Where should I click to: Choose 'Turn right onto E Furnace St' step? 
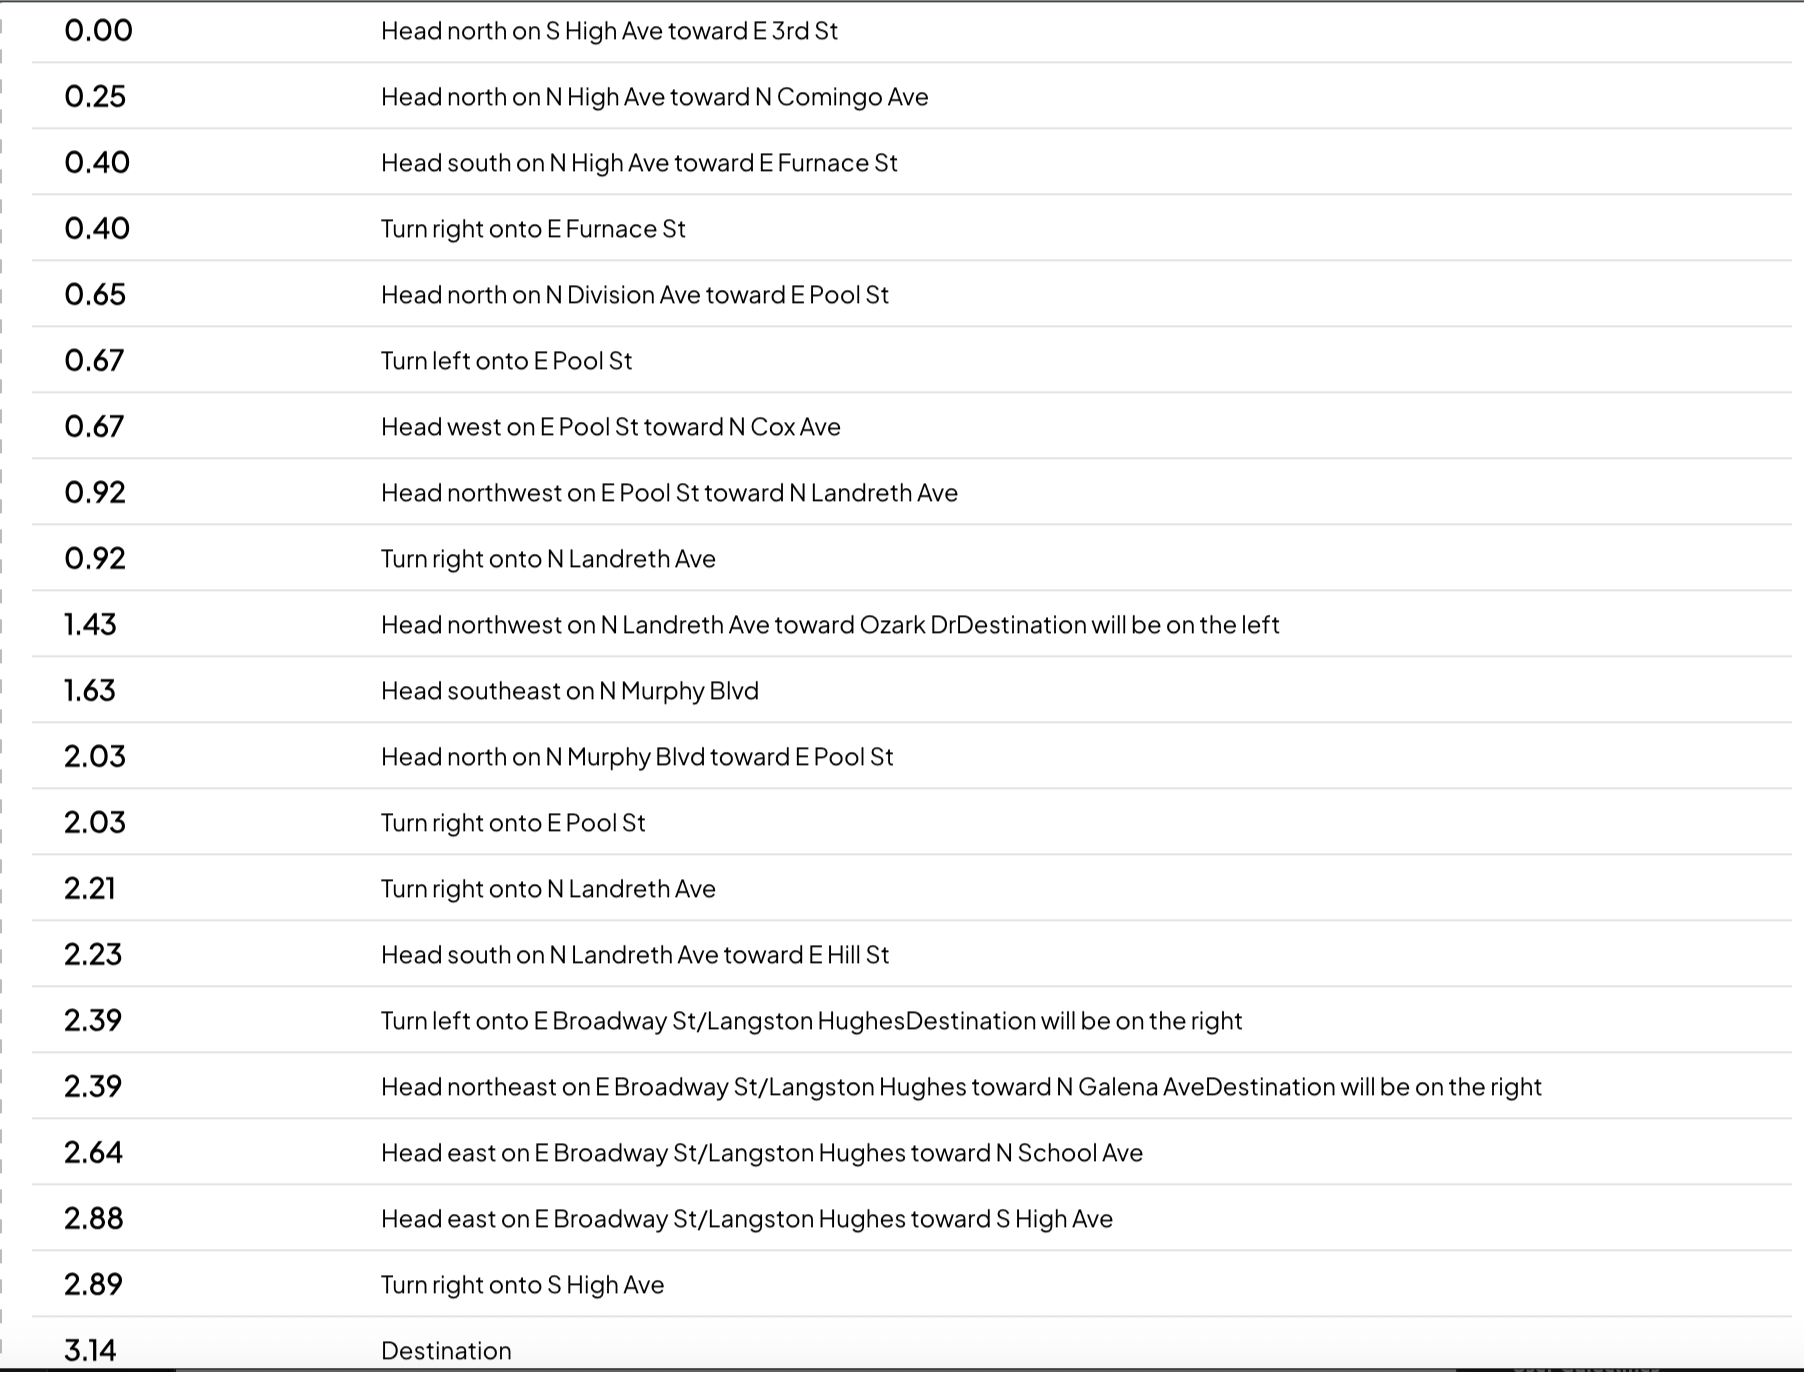click(911, 228)
